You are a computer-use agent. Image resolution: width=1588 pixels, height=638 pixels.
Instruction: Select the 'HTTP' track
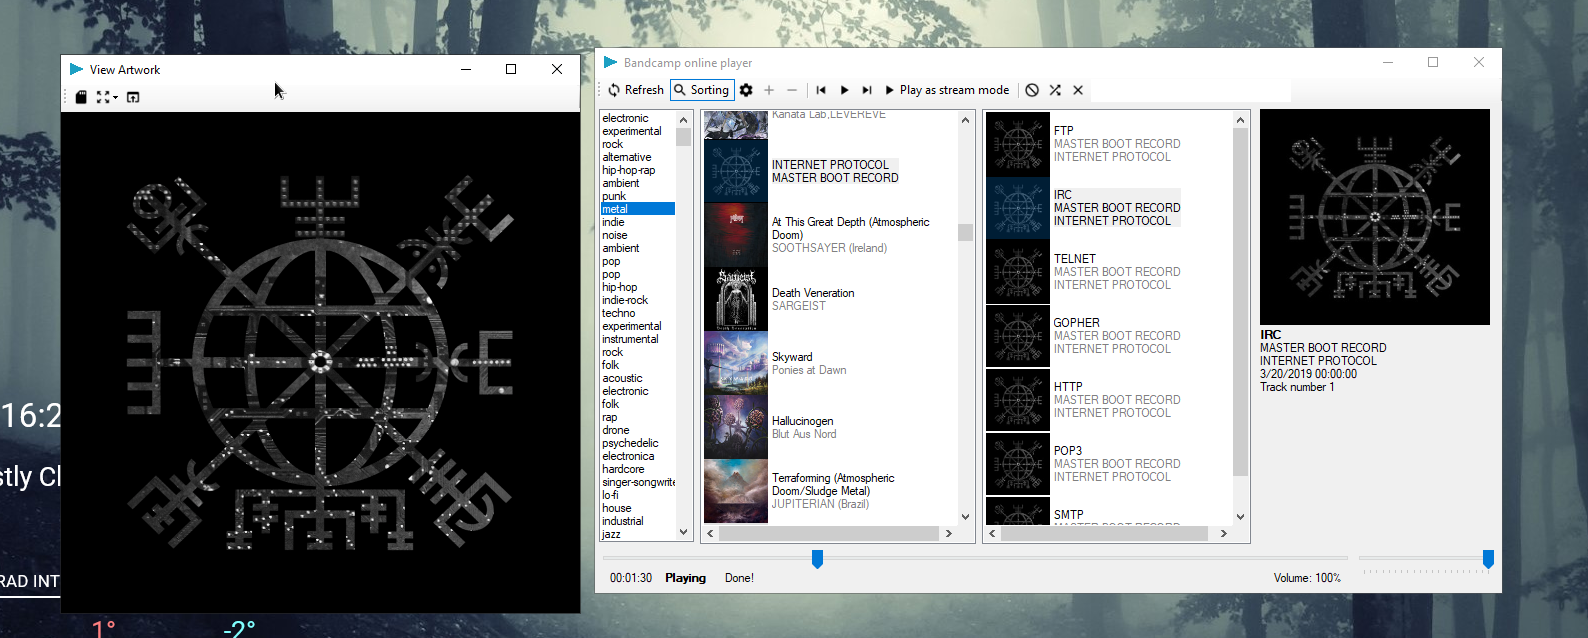click(1109, 400)
